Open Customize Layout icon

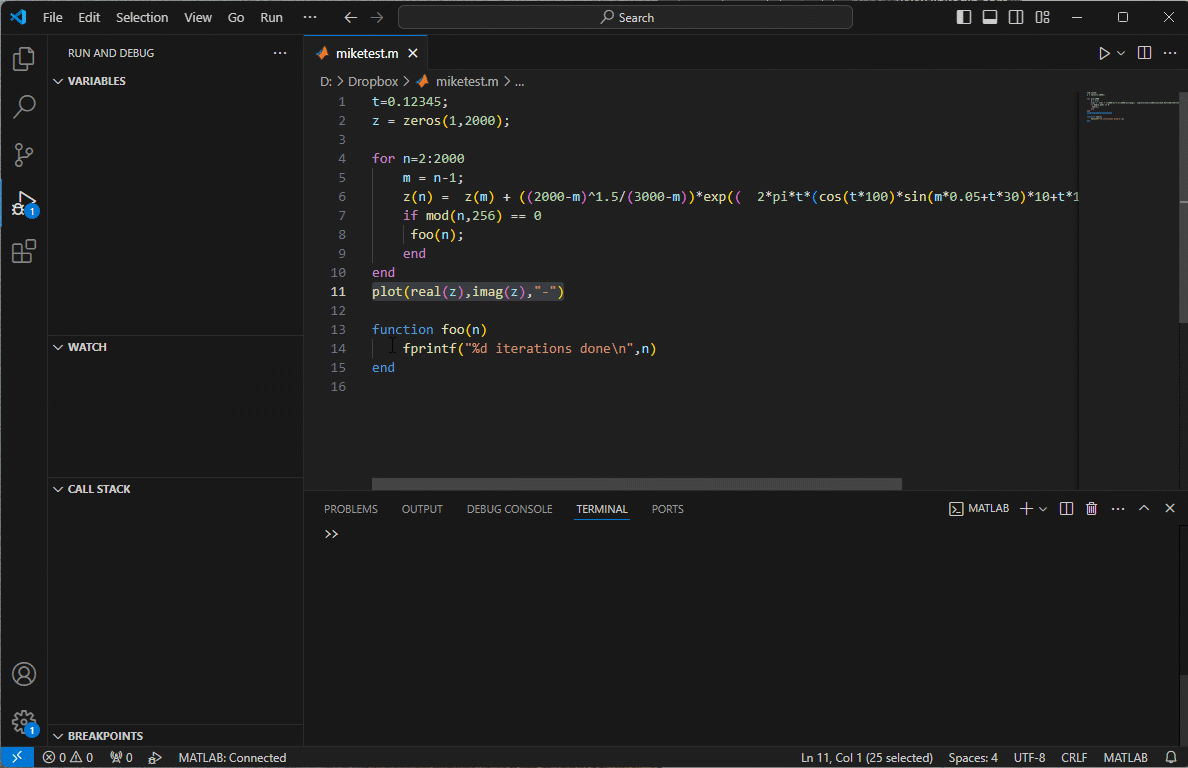(x=1043, y=17)
